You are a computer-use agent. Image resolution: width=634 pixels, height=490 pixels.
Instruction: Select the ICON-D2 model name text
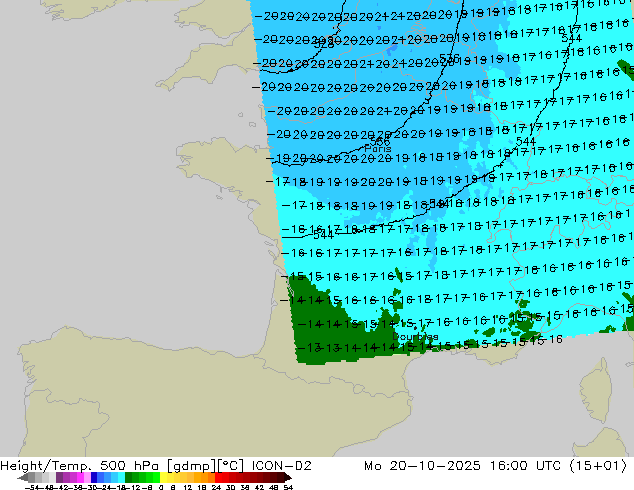coord(281,466)
